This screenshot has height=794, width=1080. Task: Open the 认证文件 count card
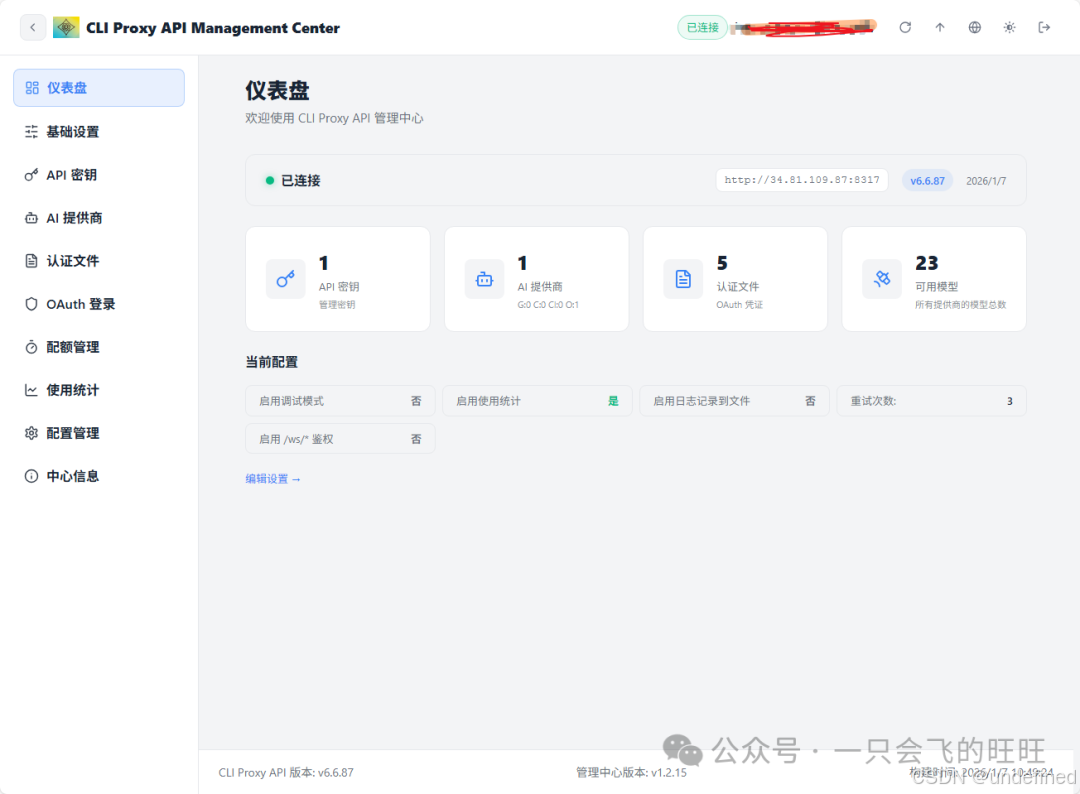tap(735, 279)
